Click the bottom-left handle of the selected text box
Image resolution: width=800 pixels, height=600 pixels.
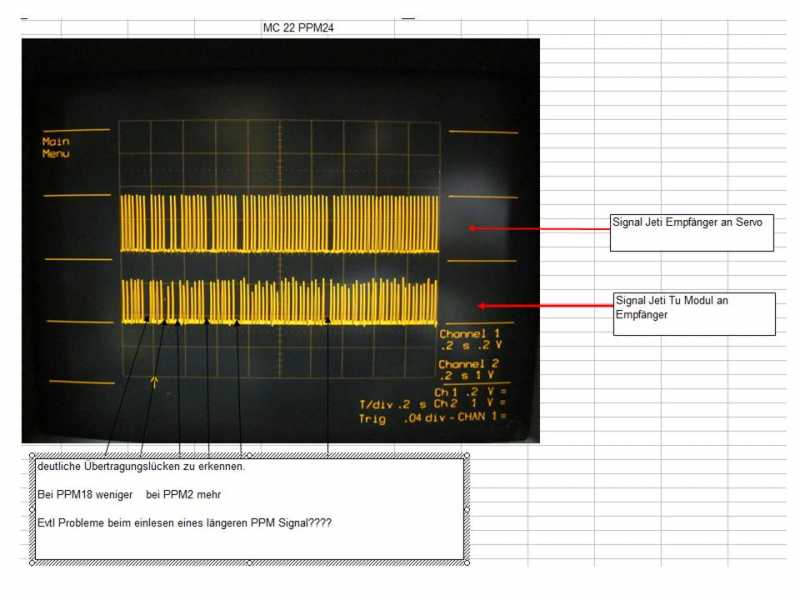[32, 563]
